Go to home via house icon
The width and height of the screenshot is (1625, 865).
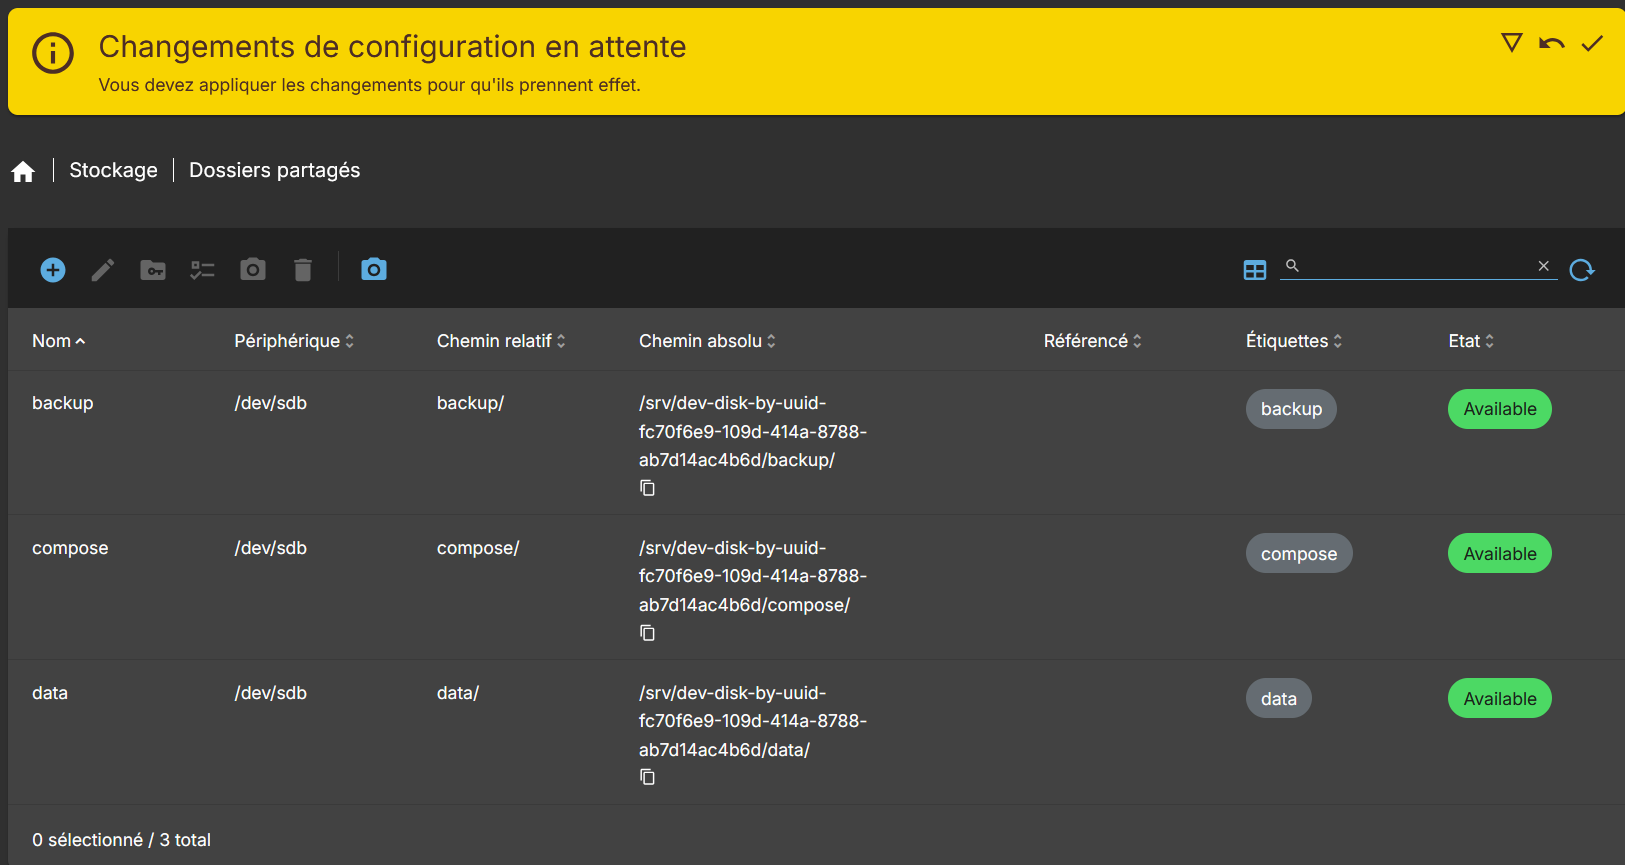tap(23, 172)
